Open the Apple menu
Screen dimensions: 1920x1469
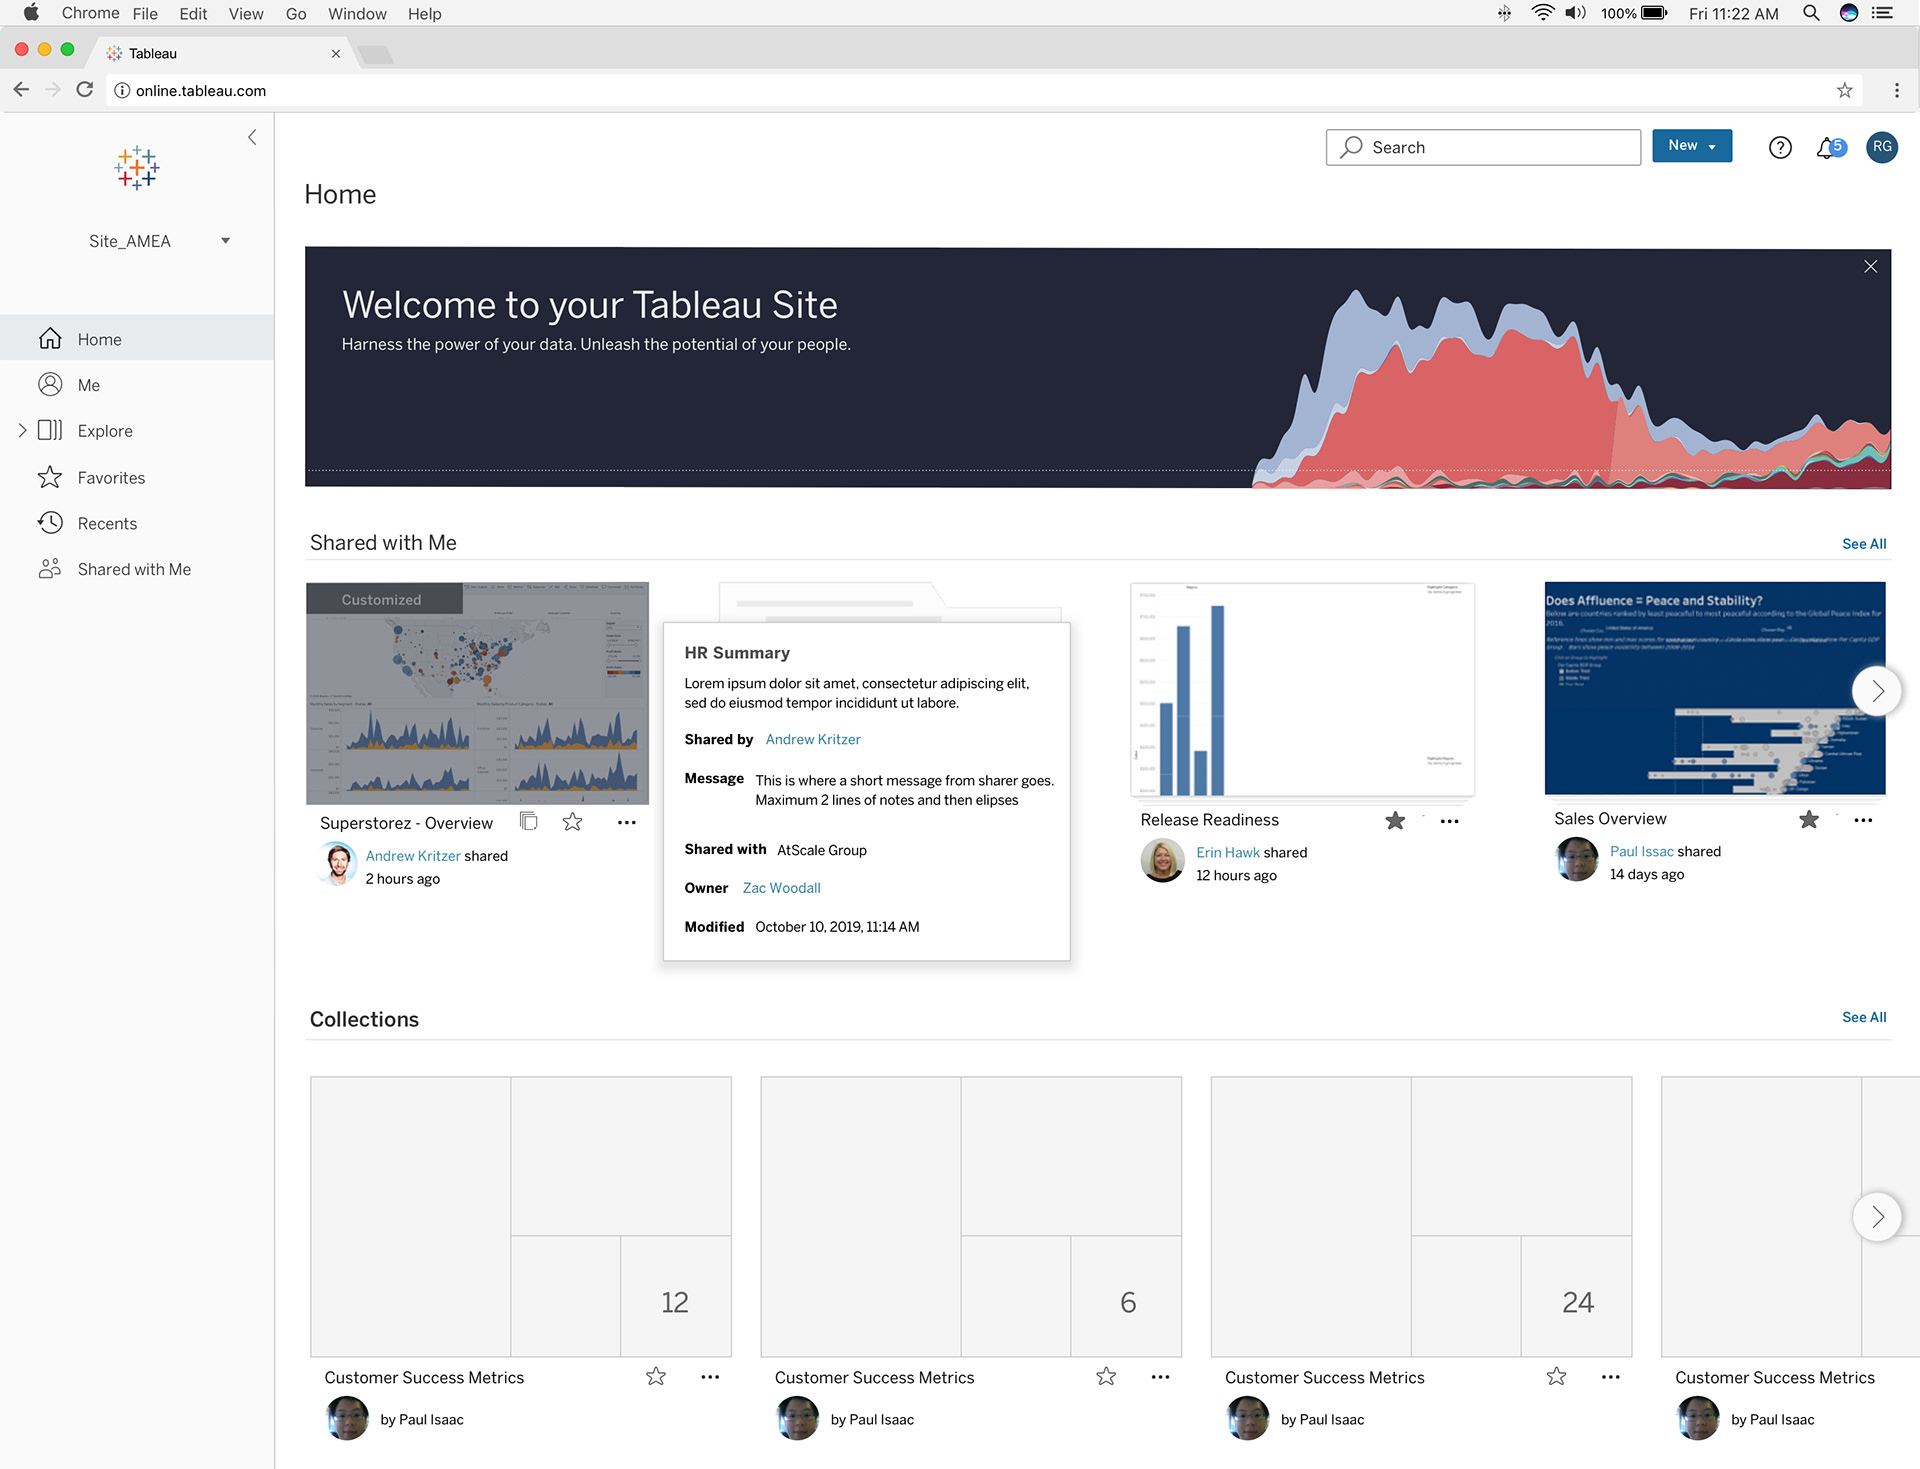coord(31,13)
